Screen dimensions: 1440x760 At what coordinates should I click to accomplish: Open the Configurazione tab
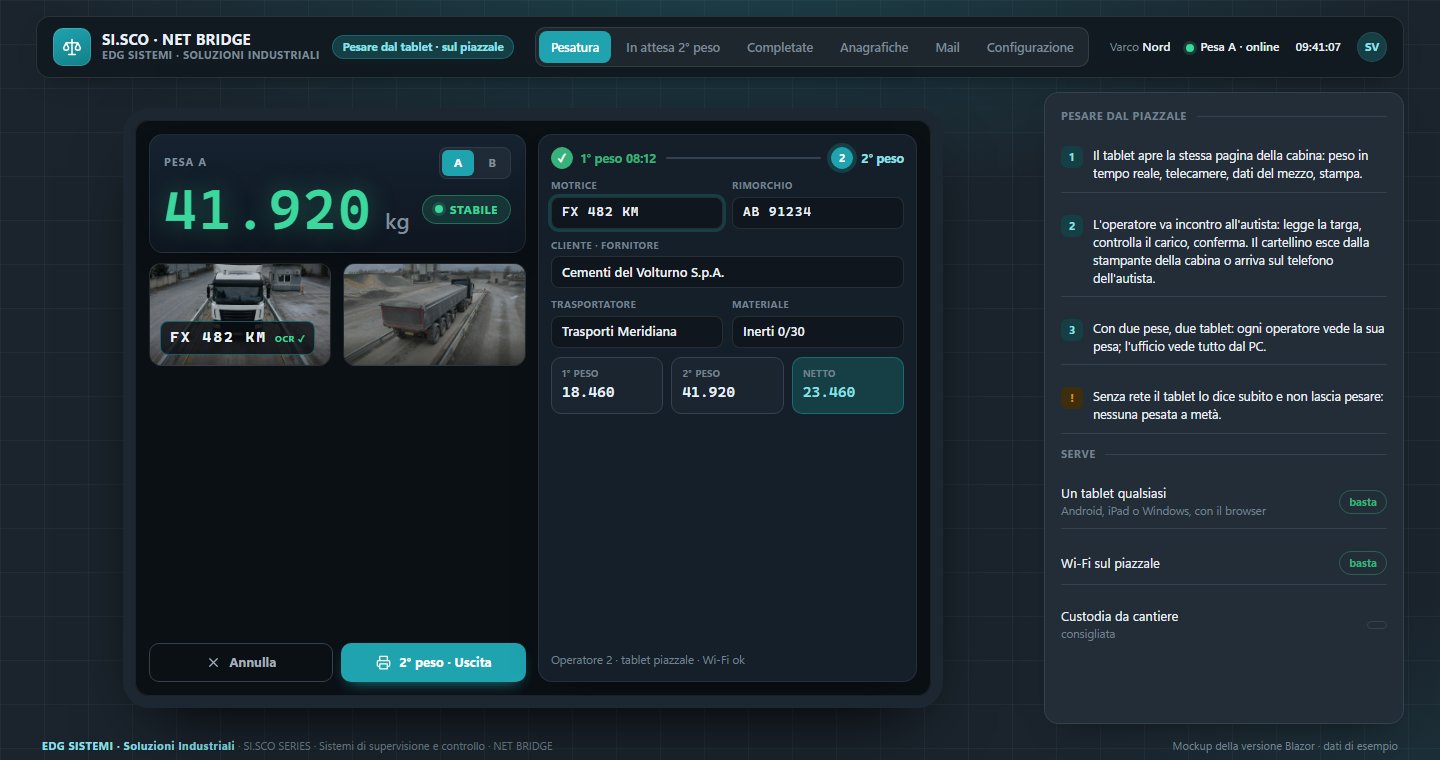point(1030,47)
